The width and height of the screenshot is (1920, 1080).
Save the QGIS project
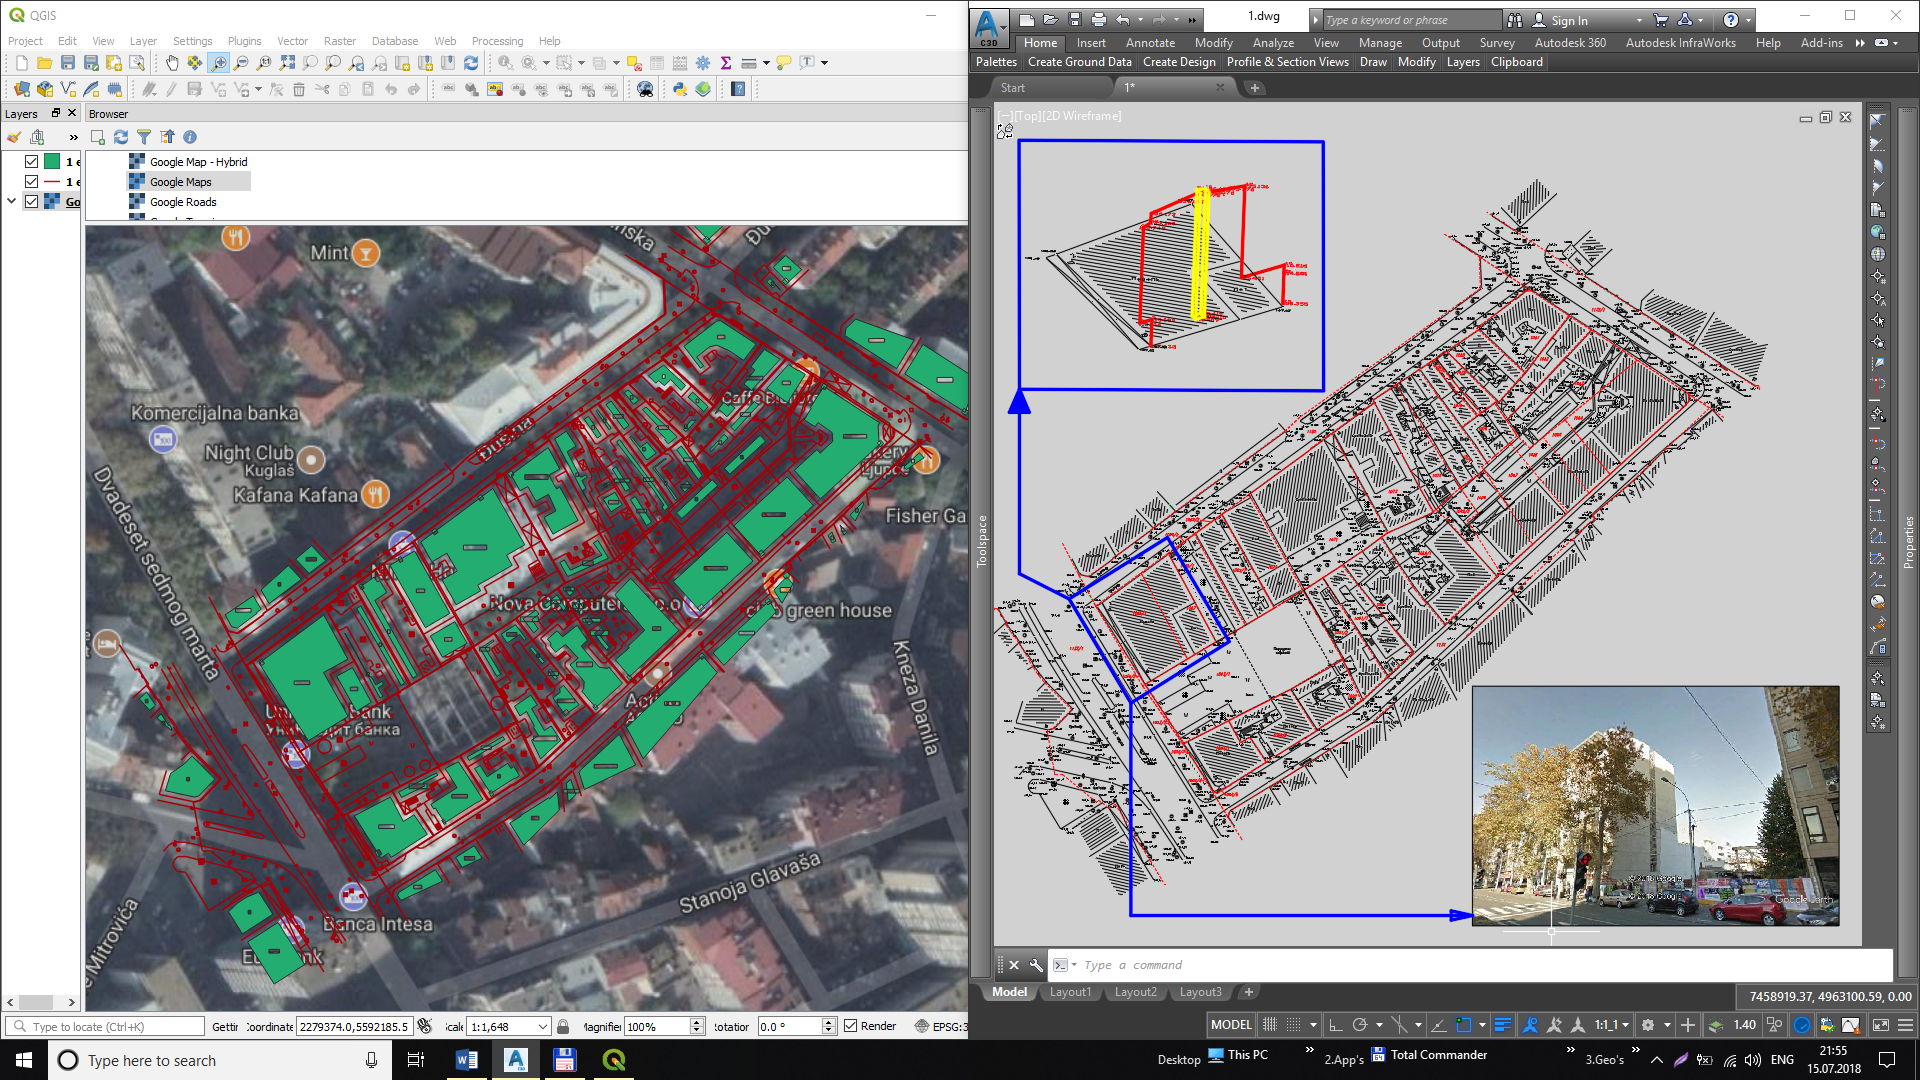68,63
